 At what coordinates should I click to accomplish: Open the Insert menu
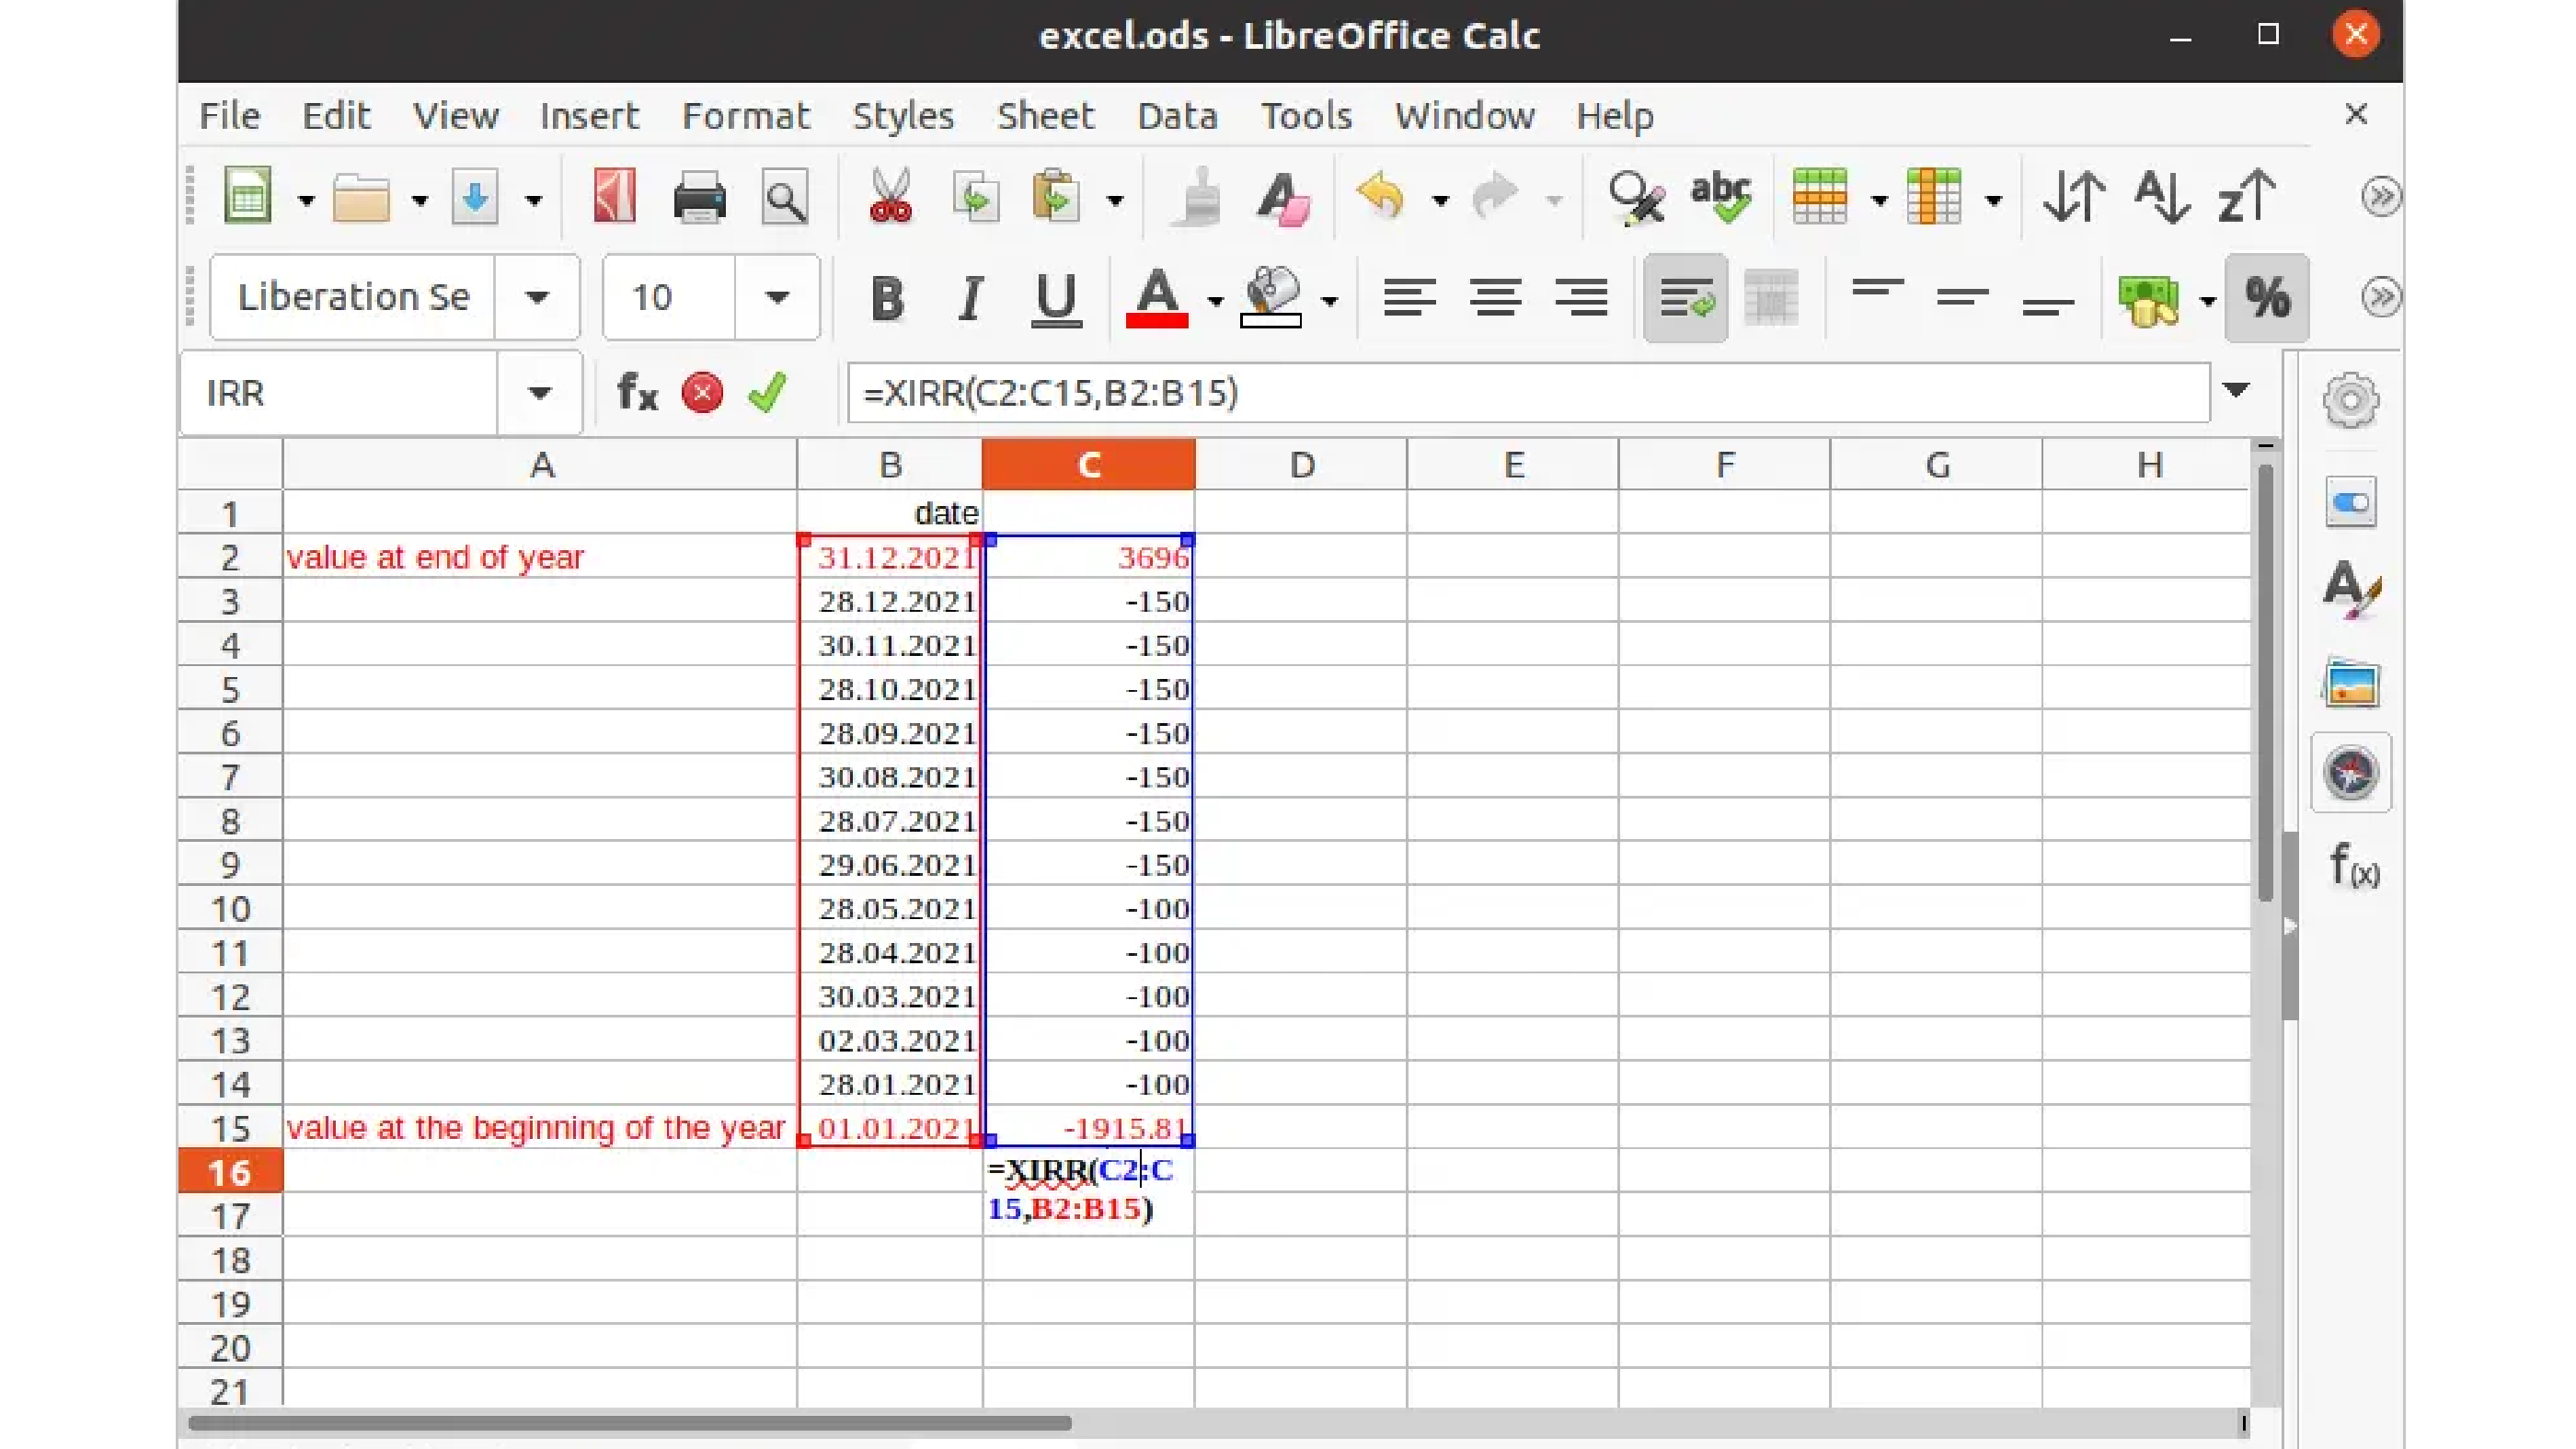point(589,116)
